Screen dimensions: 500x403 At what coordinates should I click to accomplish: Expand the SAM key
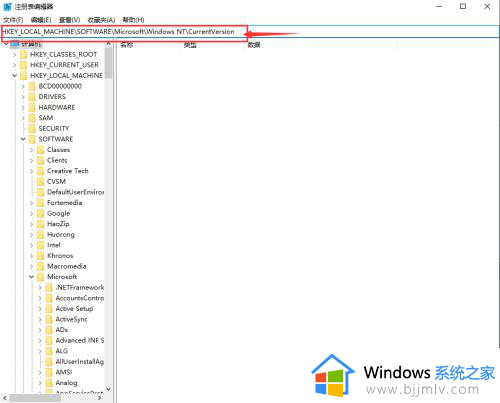tap(23, 118)
